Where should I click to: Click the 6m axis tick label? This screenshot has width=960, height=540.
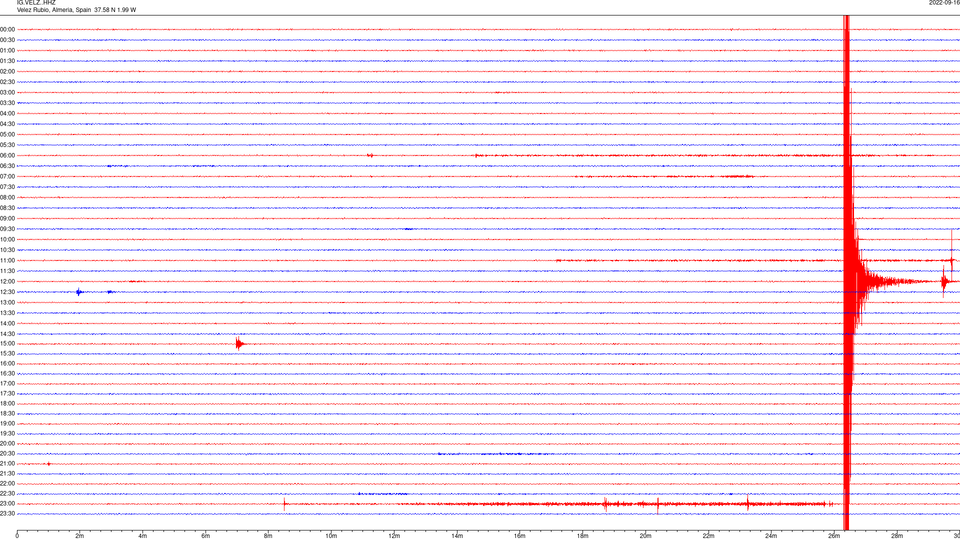click(206, 536)
